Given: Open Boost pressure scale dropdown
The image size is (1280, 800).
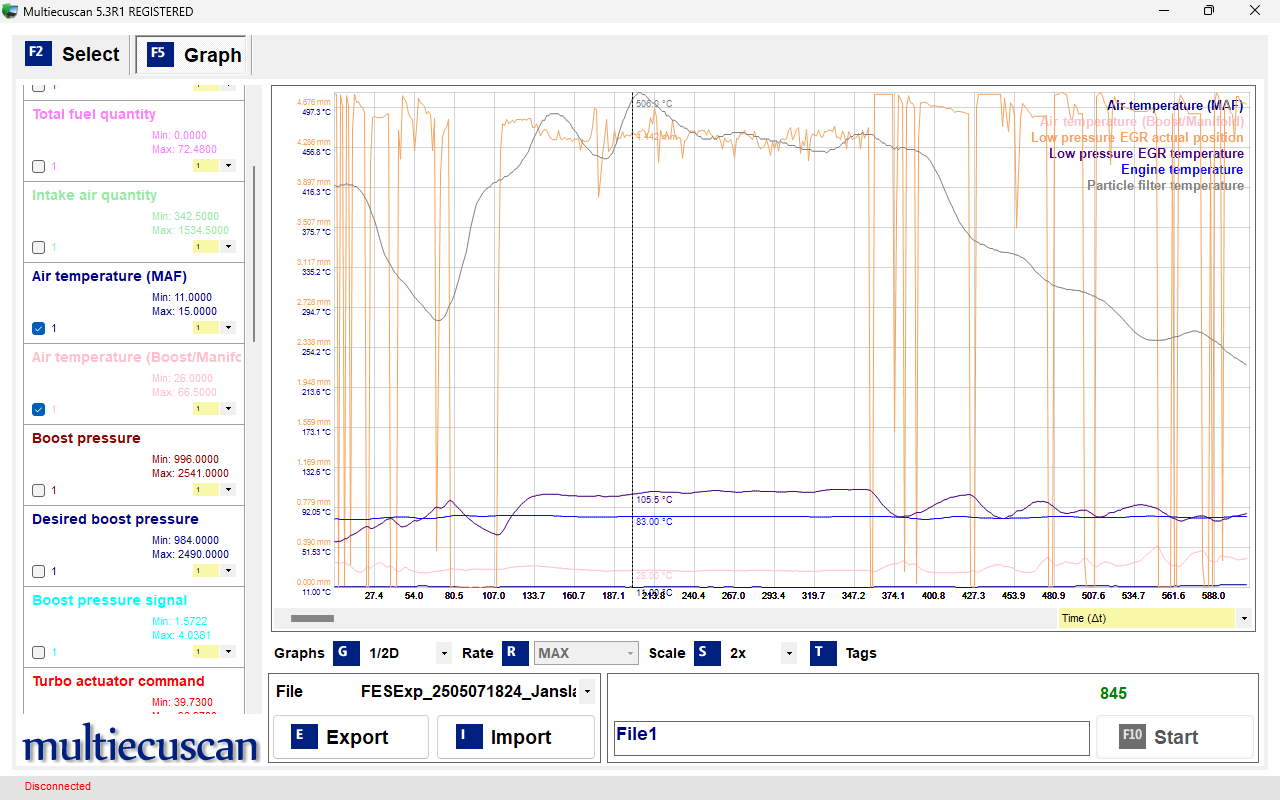Looking at the screenshot, I should coord(228,490).
